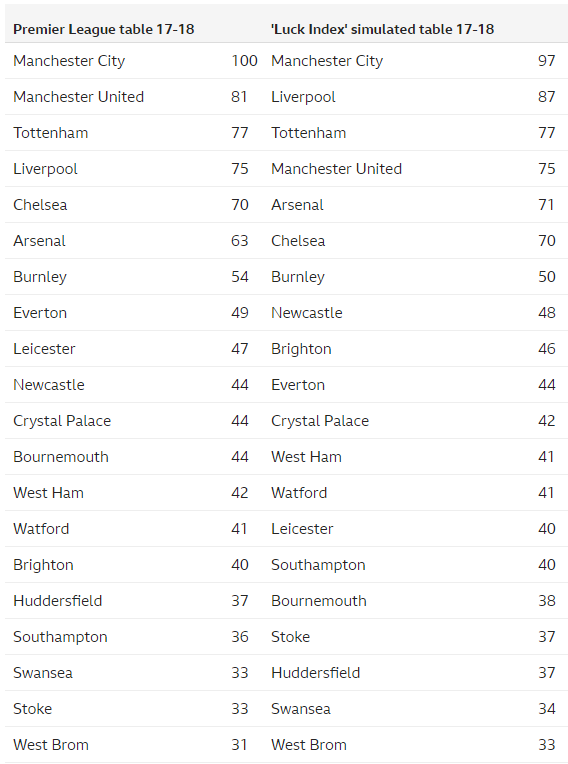Select Stoke in the simulated table
Viewport: 568px width, 764px height.
coord(290,637)
